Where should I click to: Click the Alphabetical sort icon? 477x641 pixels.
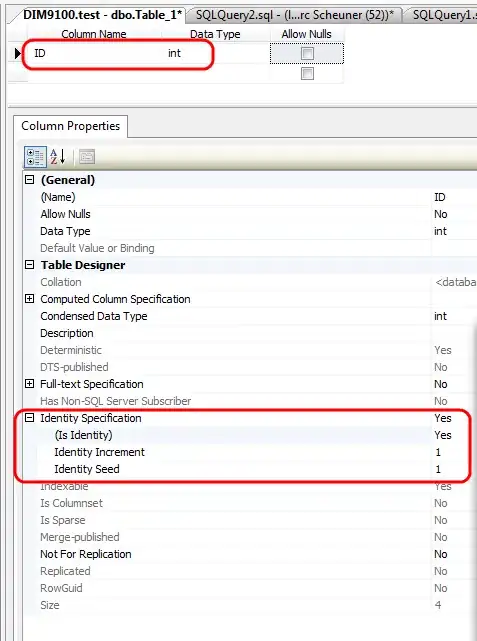tap(58, 157)
